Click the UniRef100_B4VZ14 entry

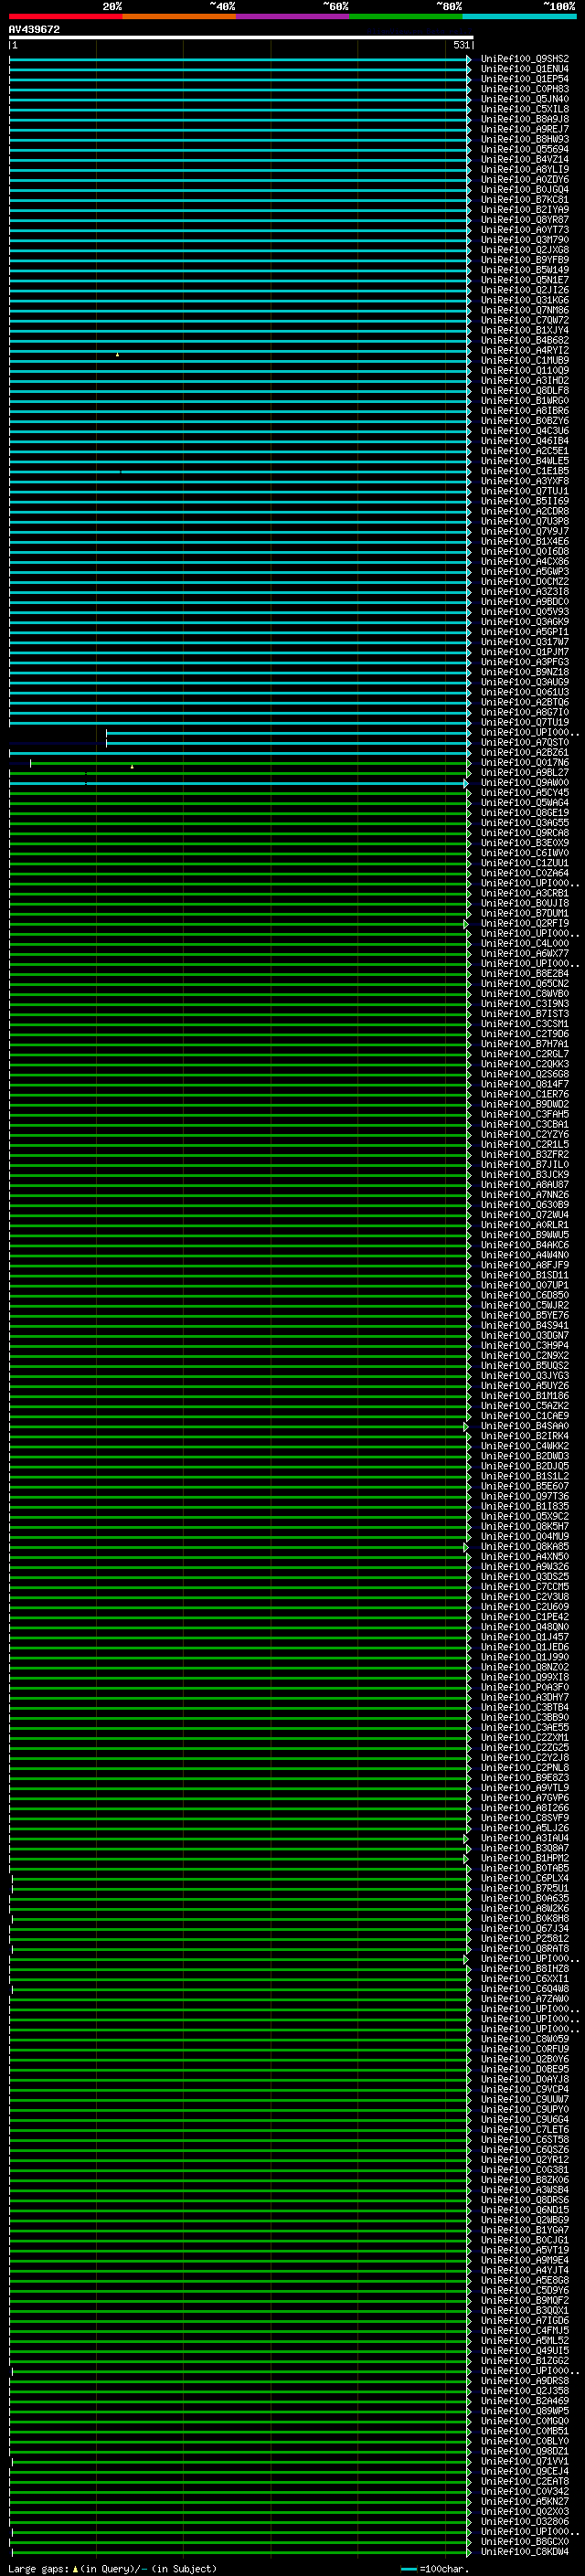[525, 159]
